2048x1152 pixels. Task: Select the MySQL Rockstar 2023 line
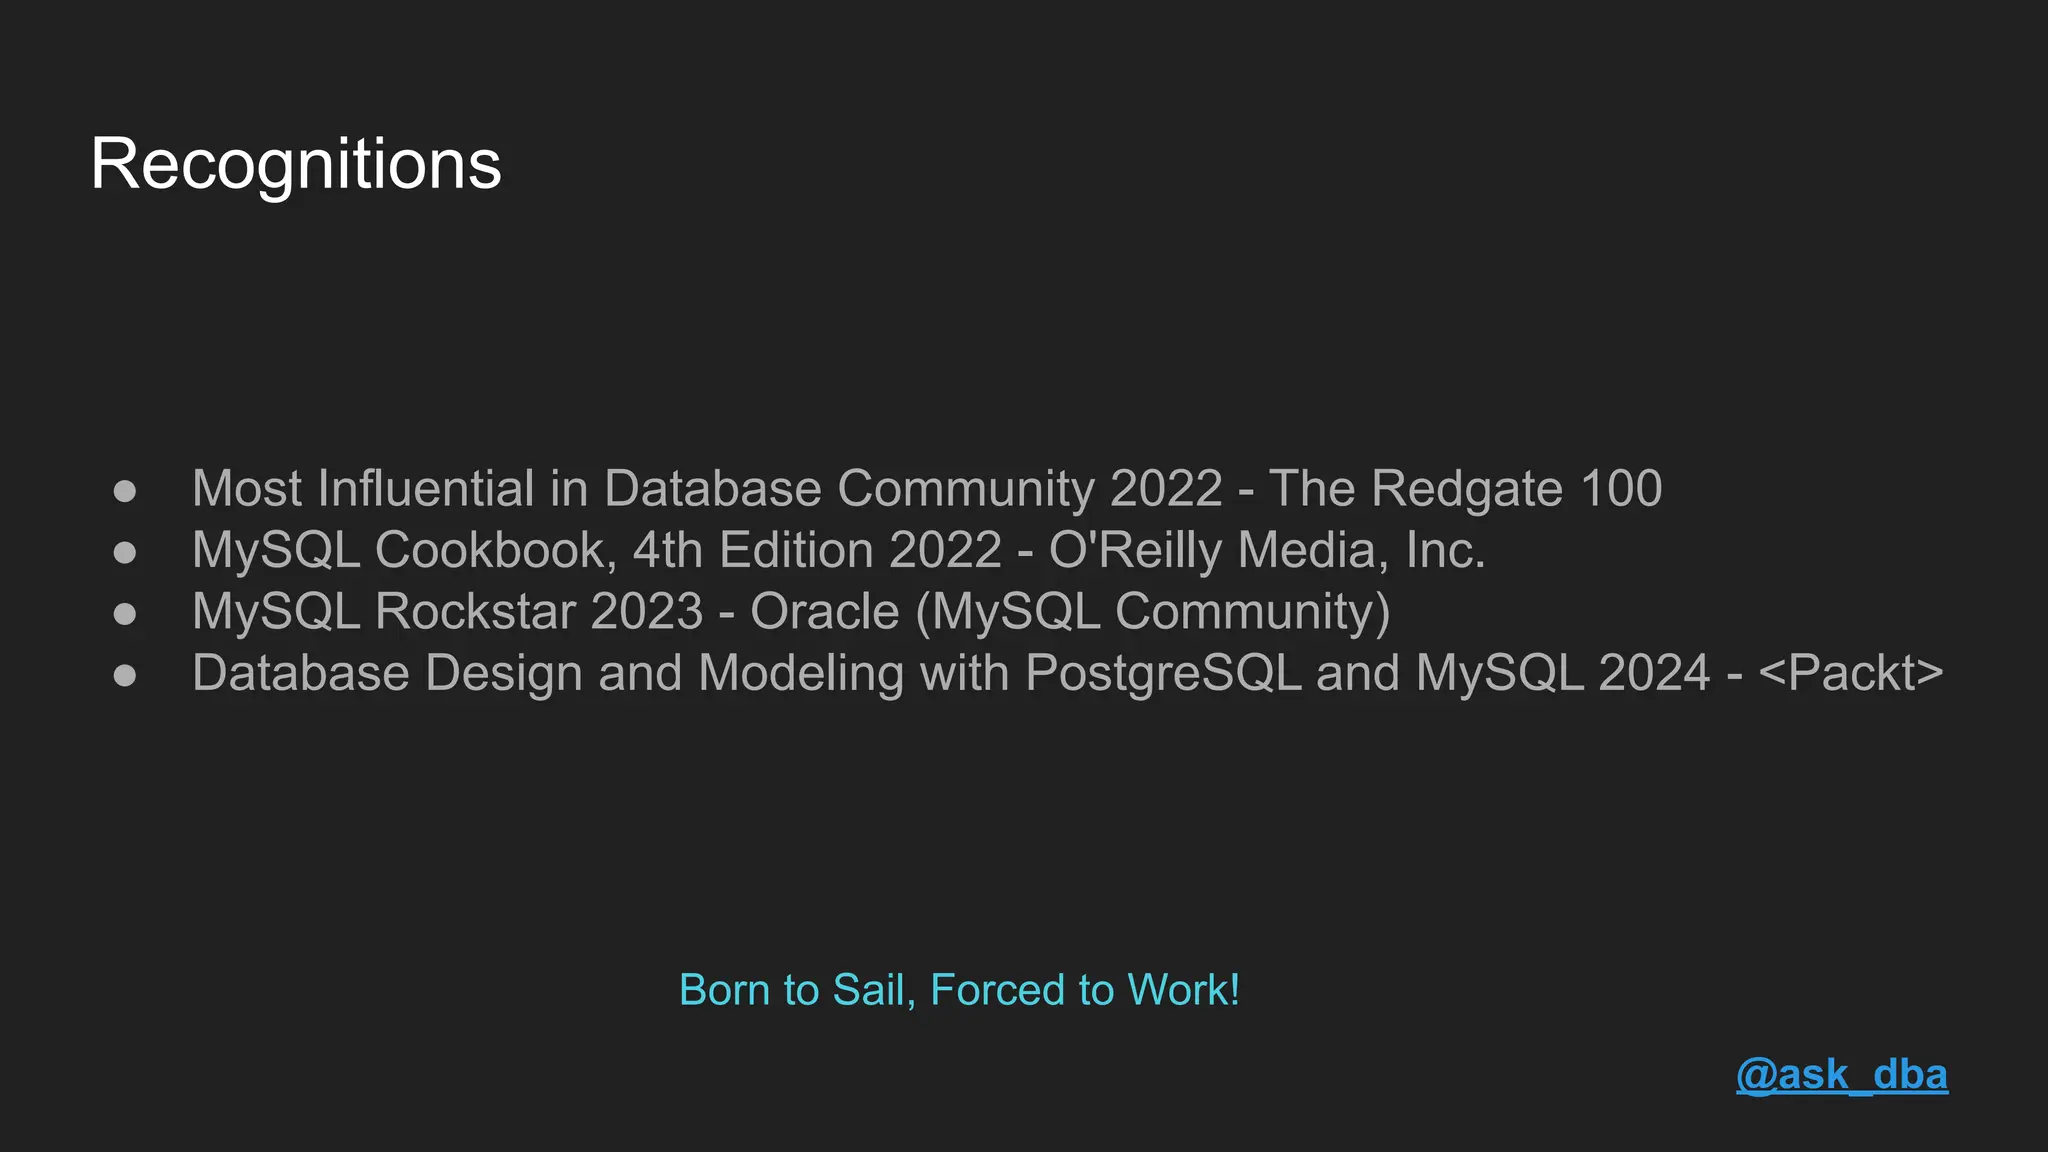pyautogui.click(x=791, y=612)
